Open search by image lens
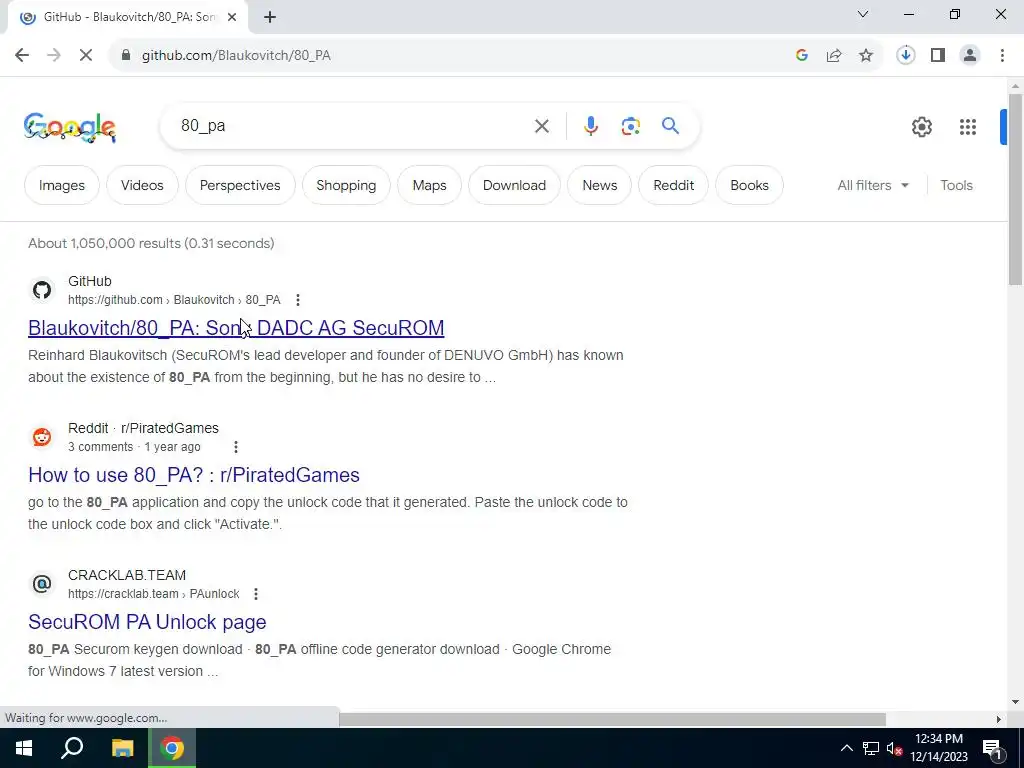The height and width of the screenshot is (768, 1024). pyautogui.click(x=630, y=126)
